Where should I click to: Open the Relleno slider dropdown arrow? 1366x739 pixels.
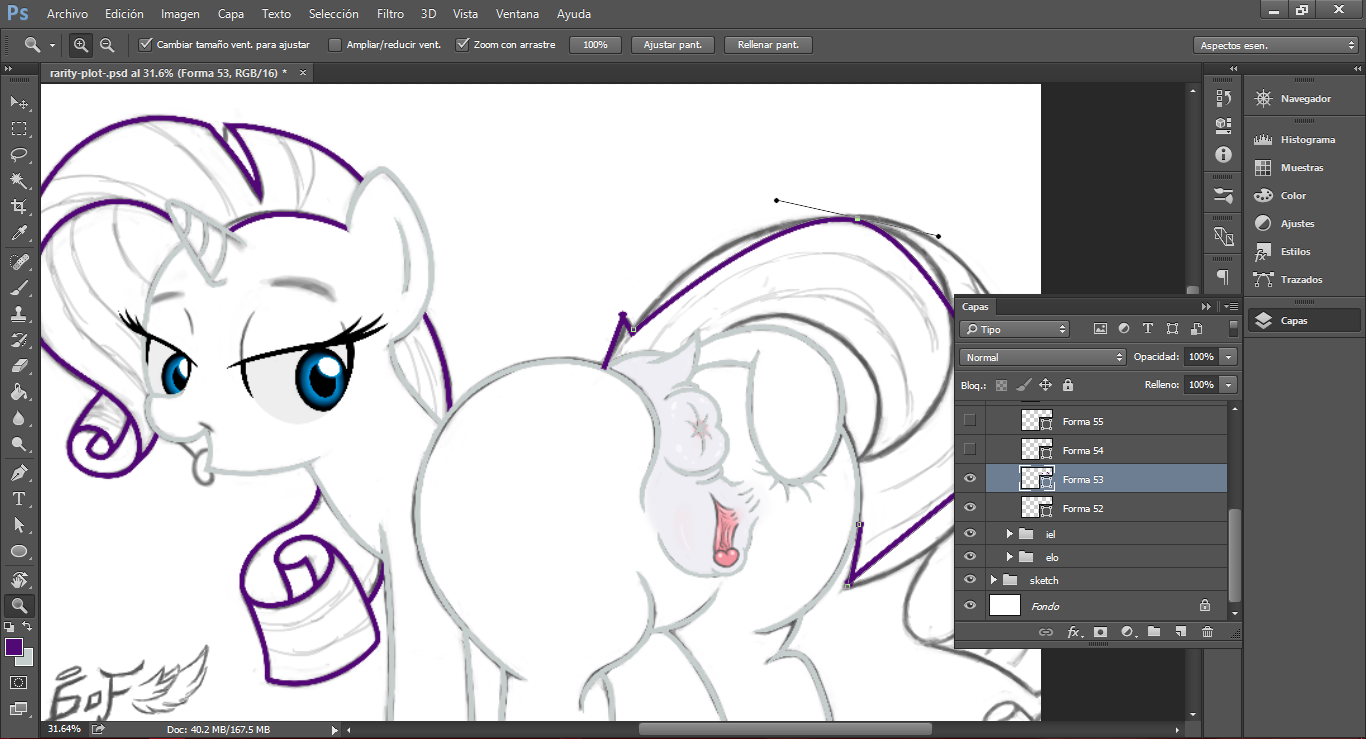[x=1229, y=385]
